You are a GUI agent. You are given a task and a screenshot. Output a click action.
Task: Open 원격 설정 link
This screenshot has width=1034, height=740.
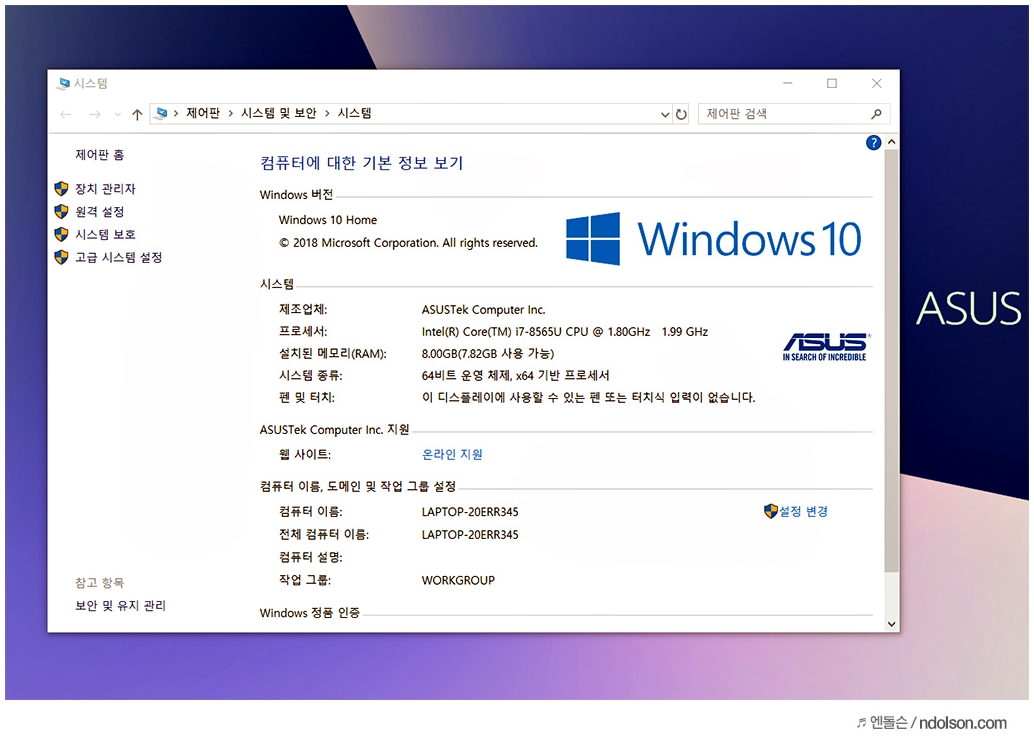(100, 212)
